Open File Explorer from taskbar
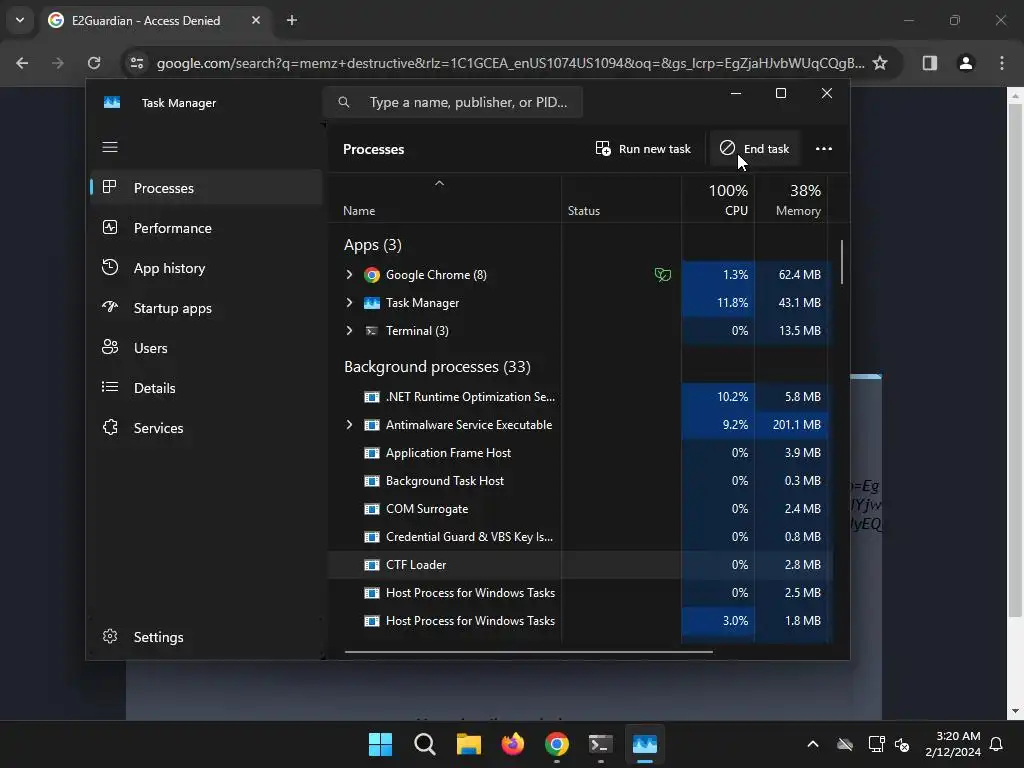Image resolution: width=1024 pixels, height=768 pixels. [x=468, y=744]
